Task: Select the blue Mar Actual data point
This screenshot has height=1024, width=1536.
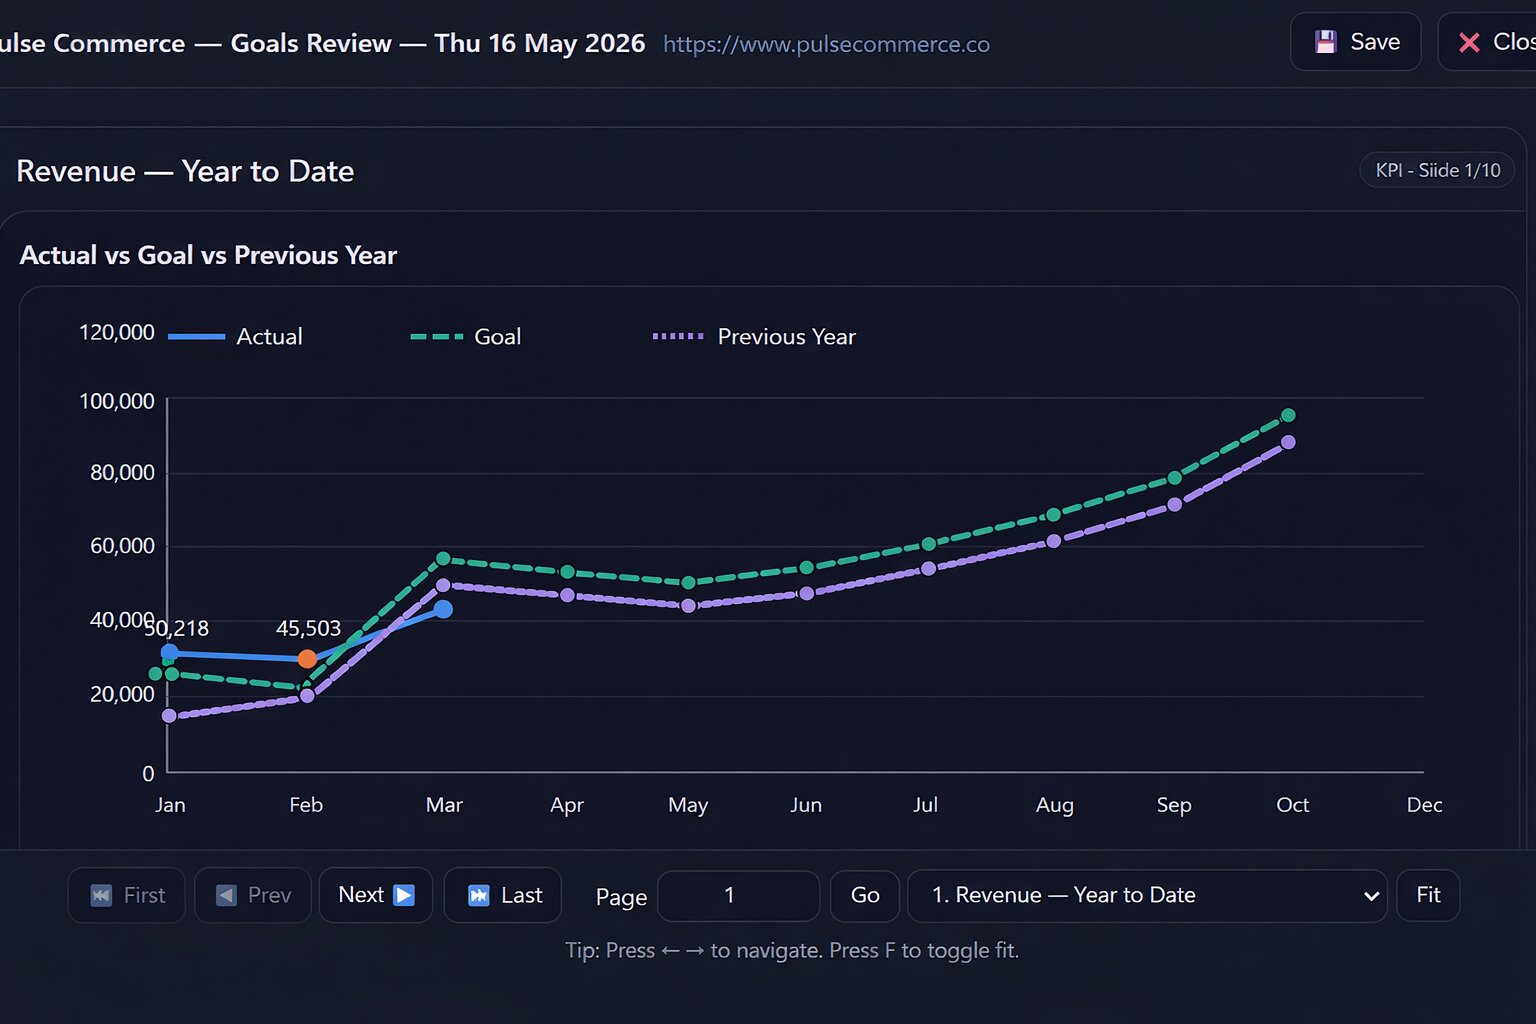Action: (443, 609)
